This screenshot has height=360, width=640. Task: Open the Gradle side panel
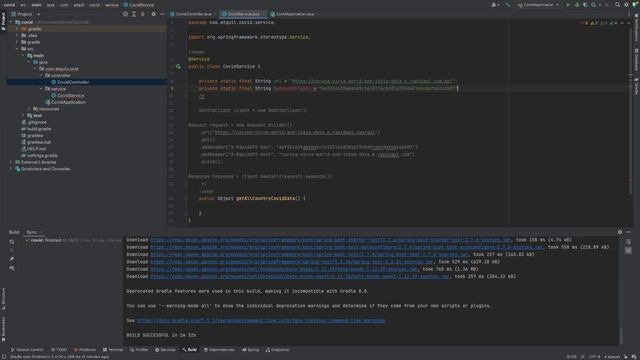636,87
